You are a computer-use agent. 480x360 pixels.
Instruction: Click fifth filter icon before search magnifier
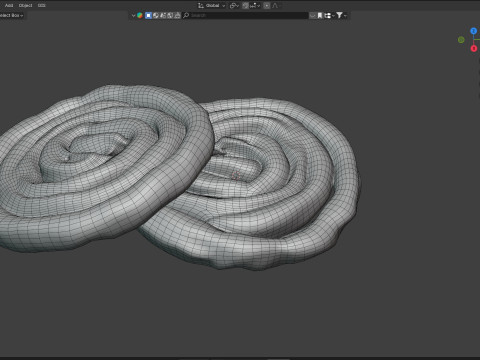tap(177, 15)
